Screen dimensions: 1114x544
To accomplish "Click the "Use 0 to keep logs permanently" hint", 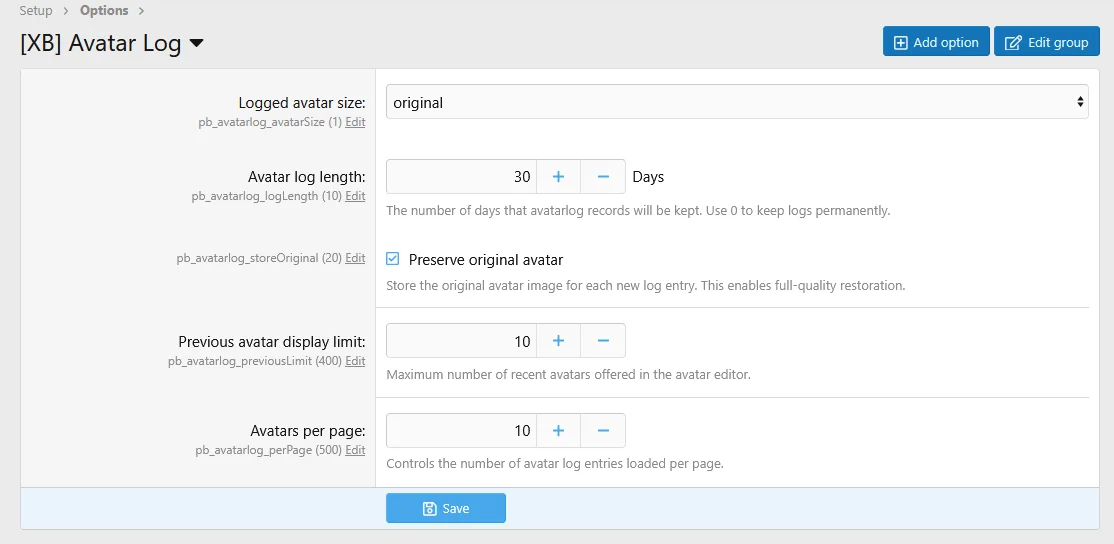I will [x=798, y=211].
